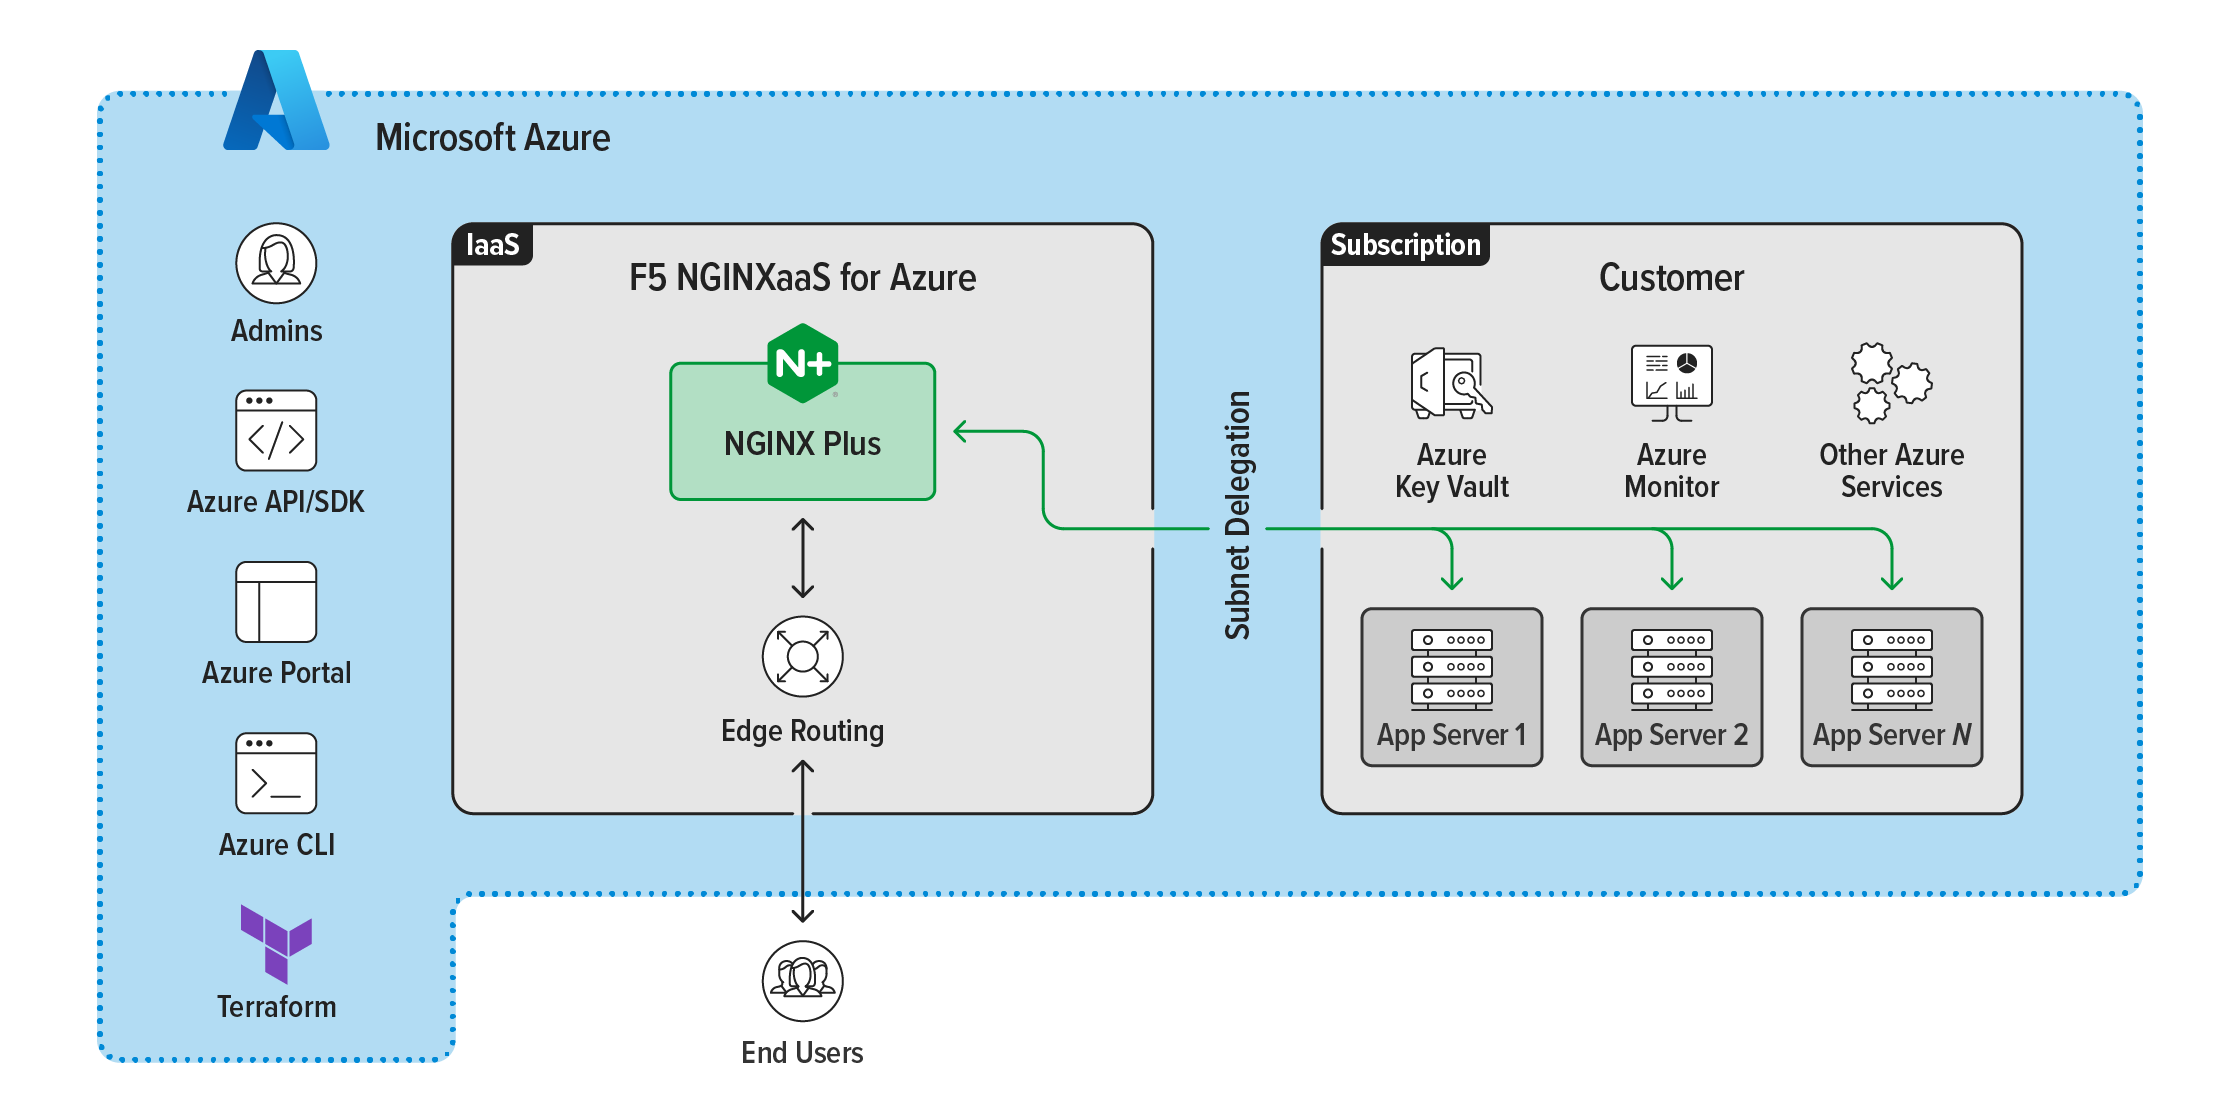Click the purple Terraform logo

tap(276, 944)
